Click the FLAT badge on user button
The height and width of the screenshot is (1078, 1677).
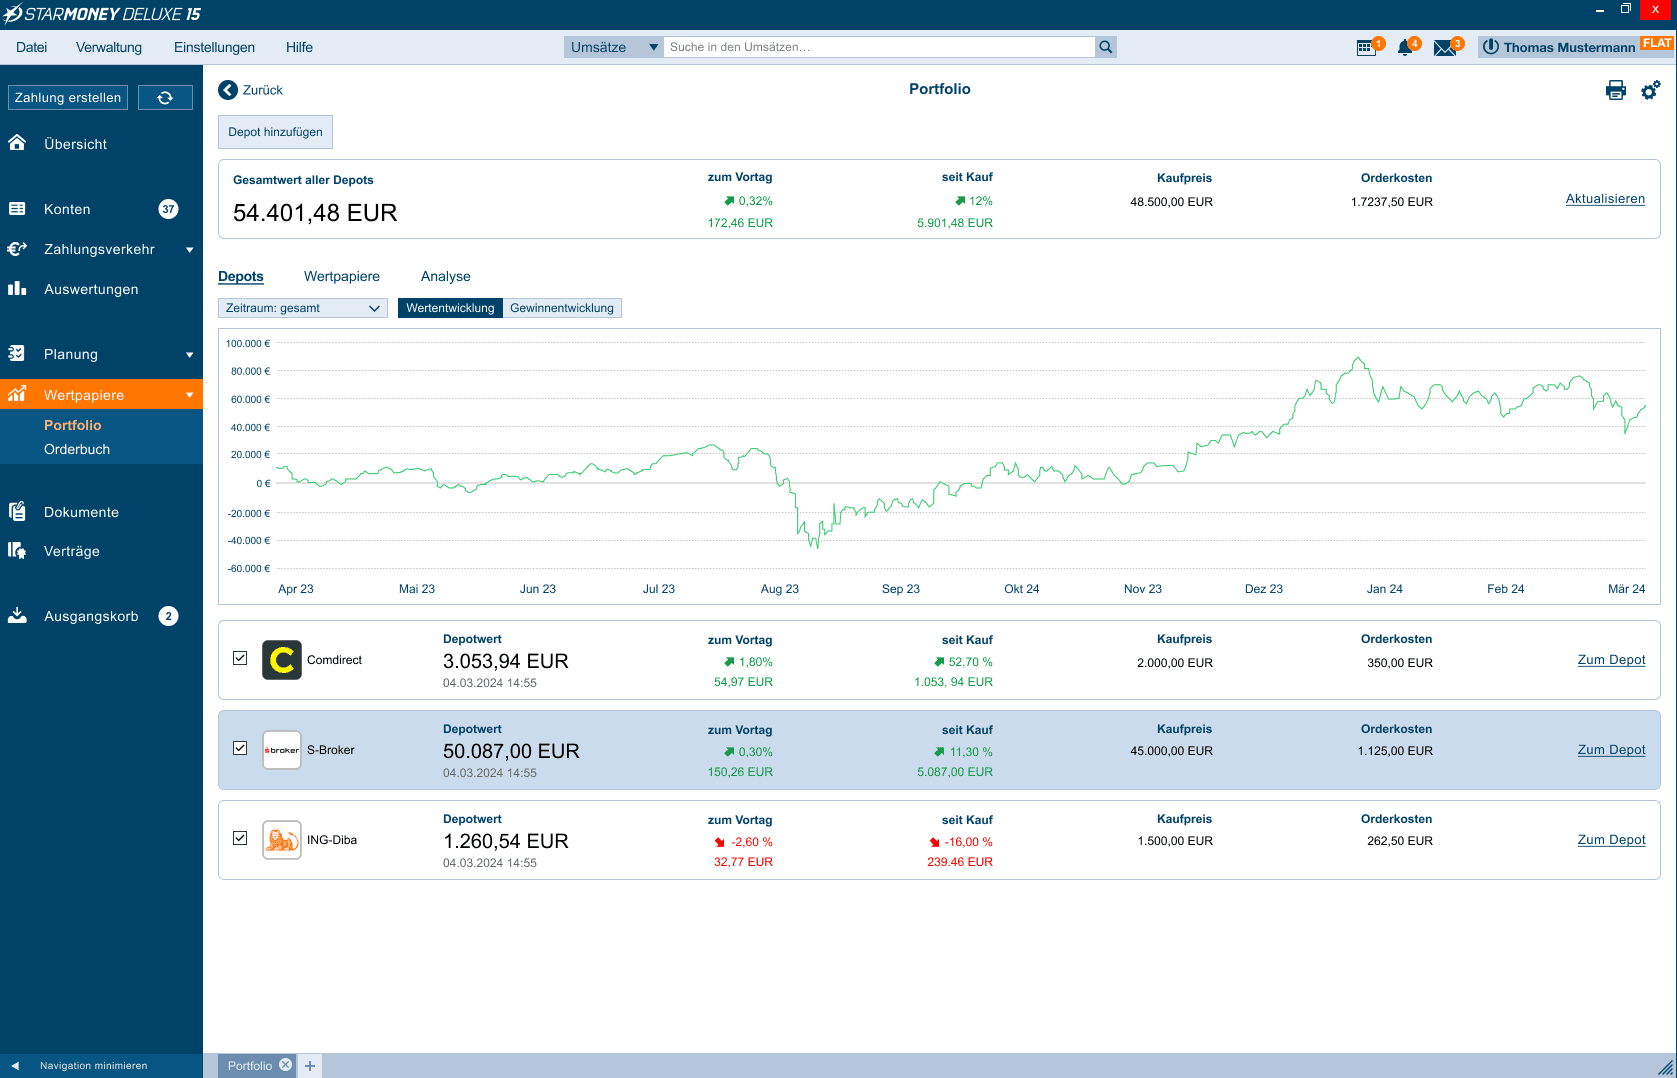pyautogui.click(x=1657, y=43)
